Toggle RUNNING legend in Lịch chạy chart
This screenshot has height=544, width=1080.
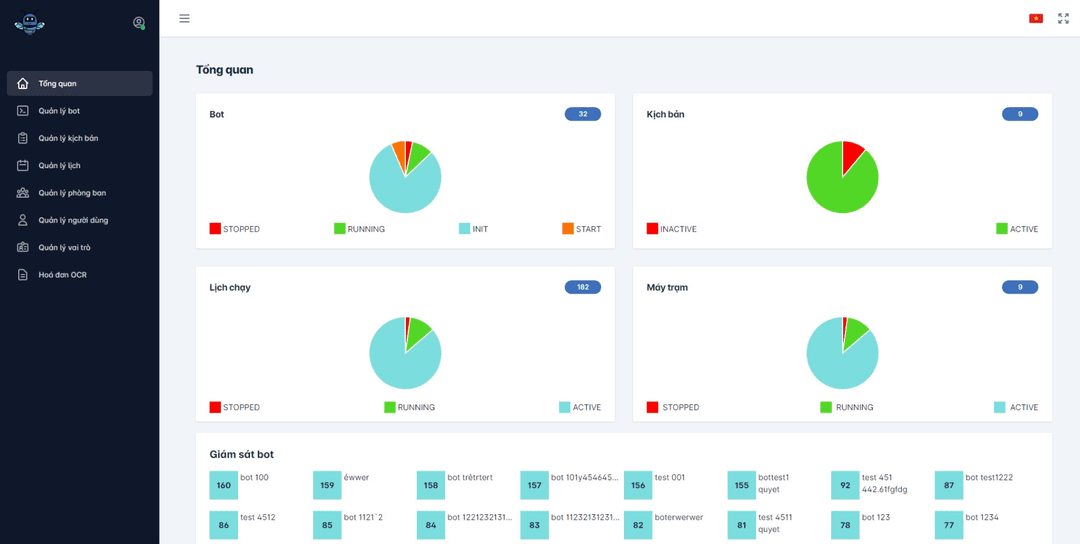click(409, 407)
